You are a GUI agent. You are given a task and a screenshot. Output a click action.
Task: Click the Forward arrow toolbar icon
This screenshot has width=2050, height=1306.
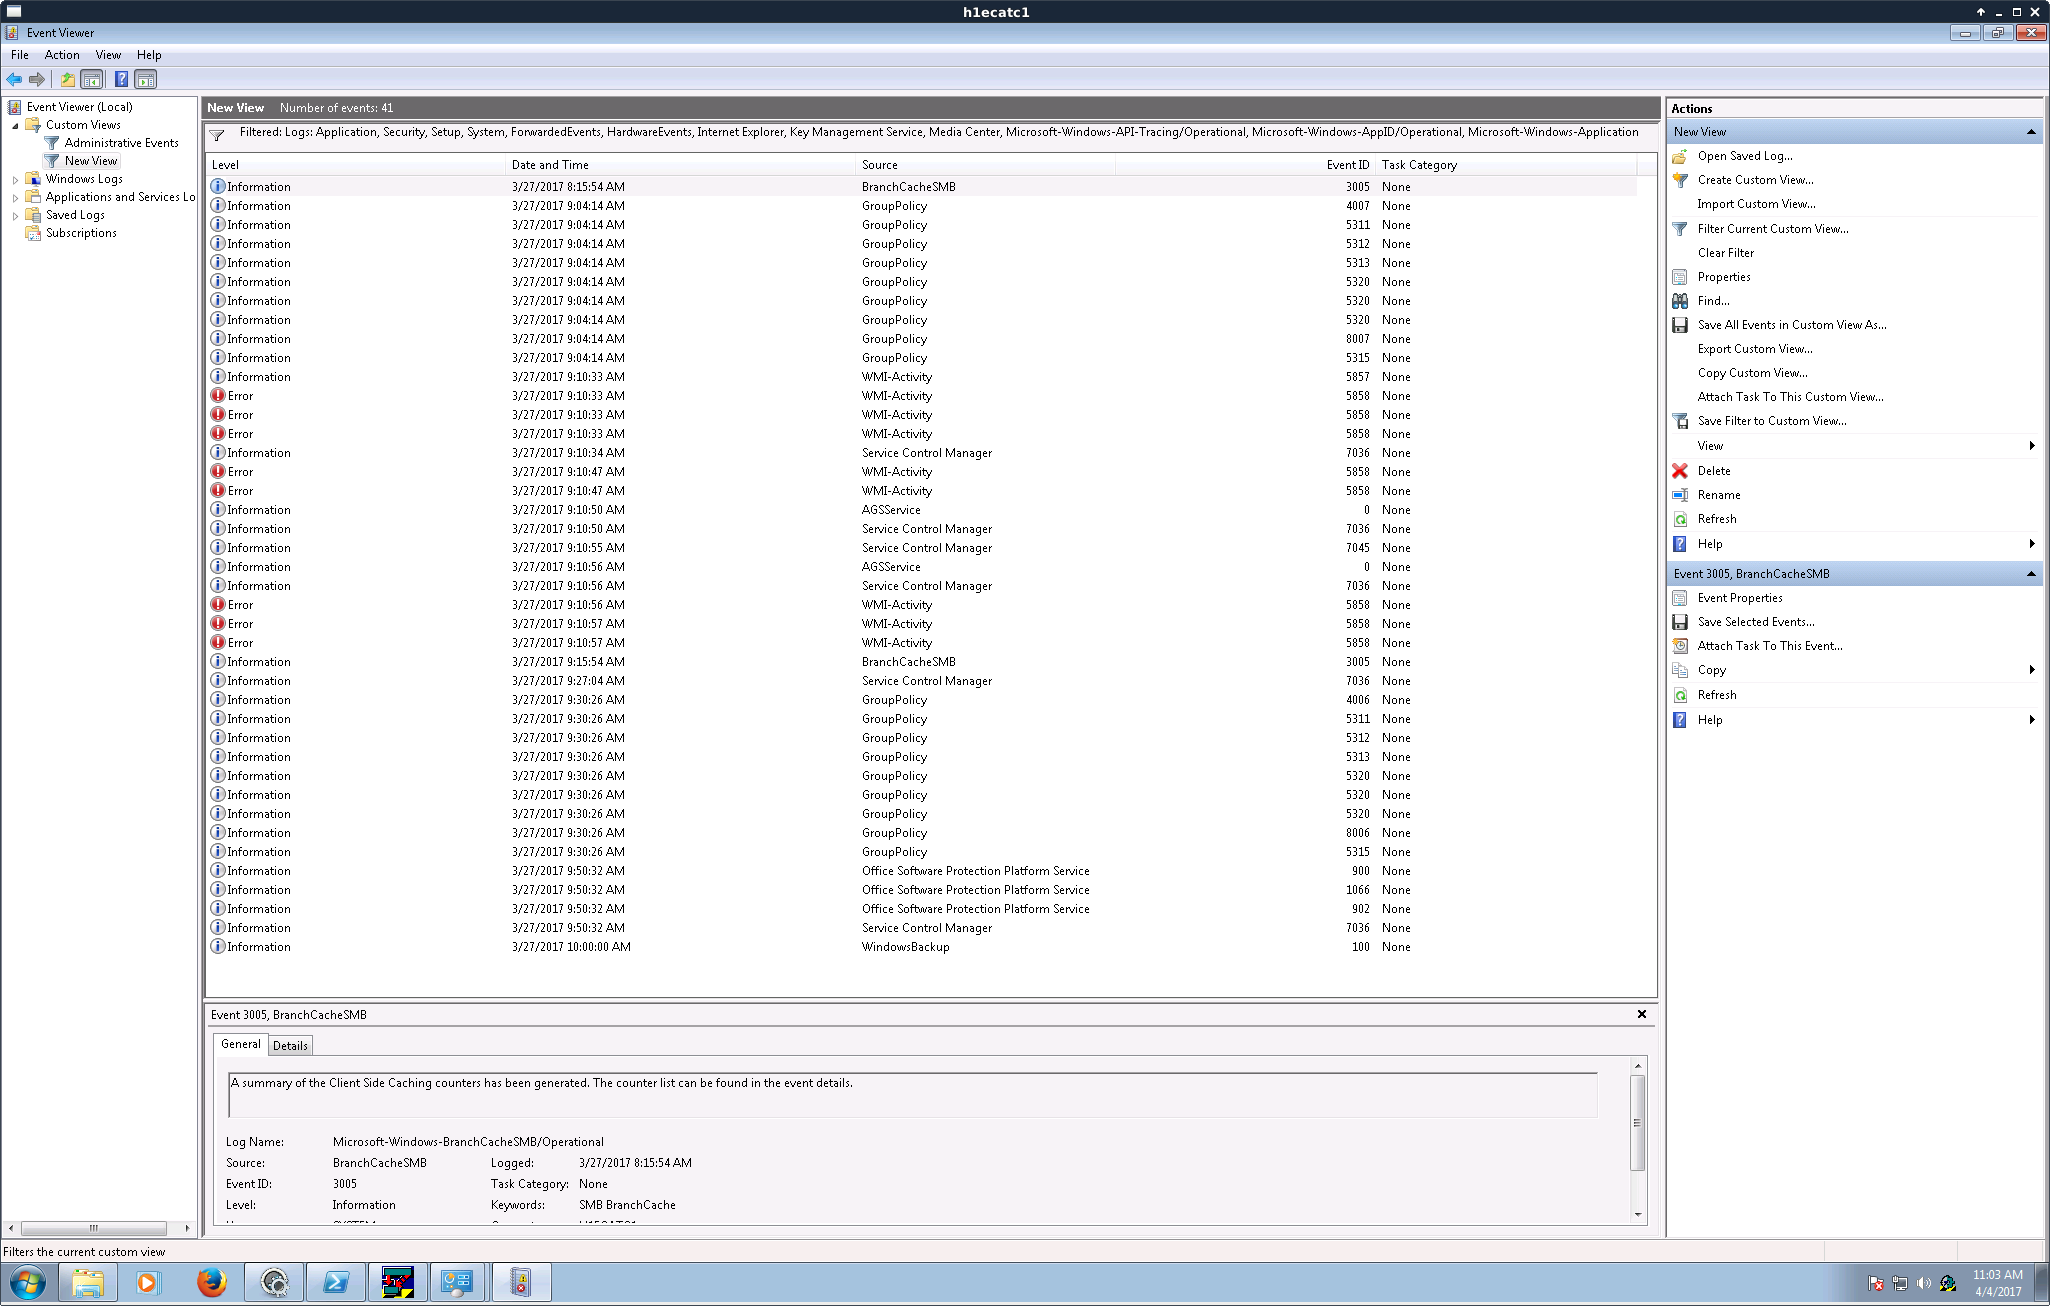[x=37, y=79]
